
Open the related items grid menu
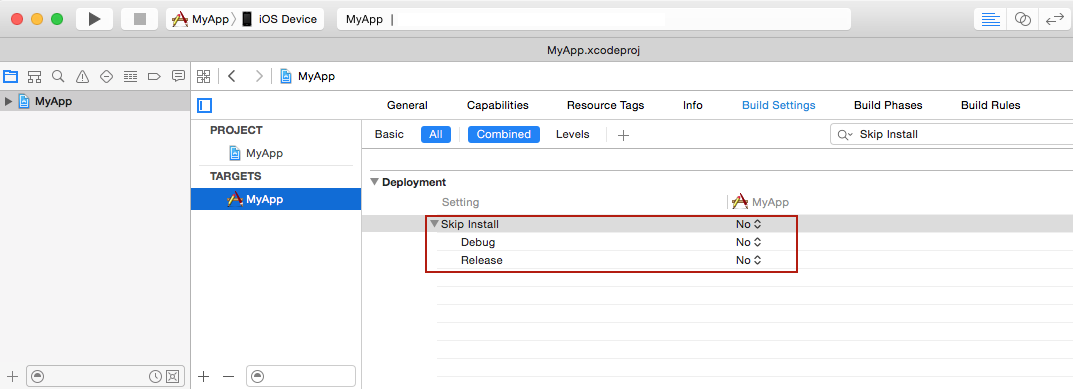coord(203,76)
